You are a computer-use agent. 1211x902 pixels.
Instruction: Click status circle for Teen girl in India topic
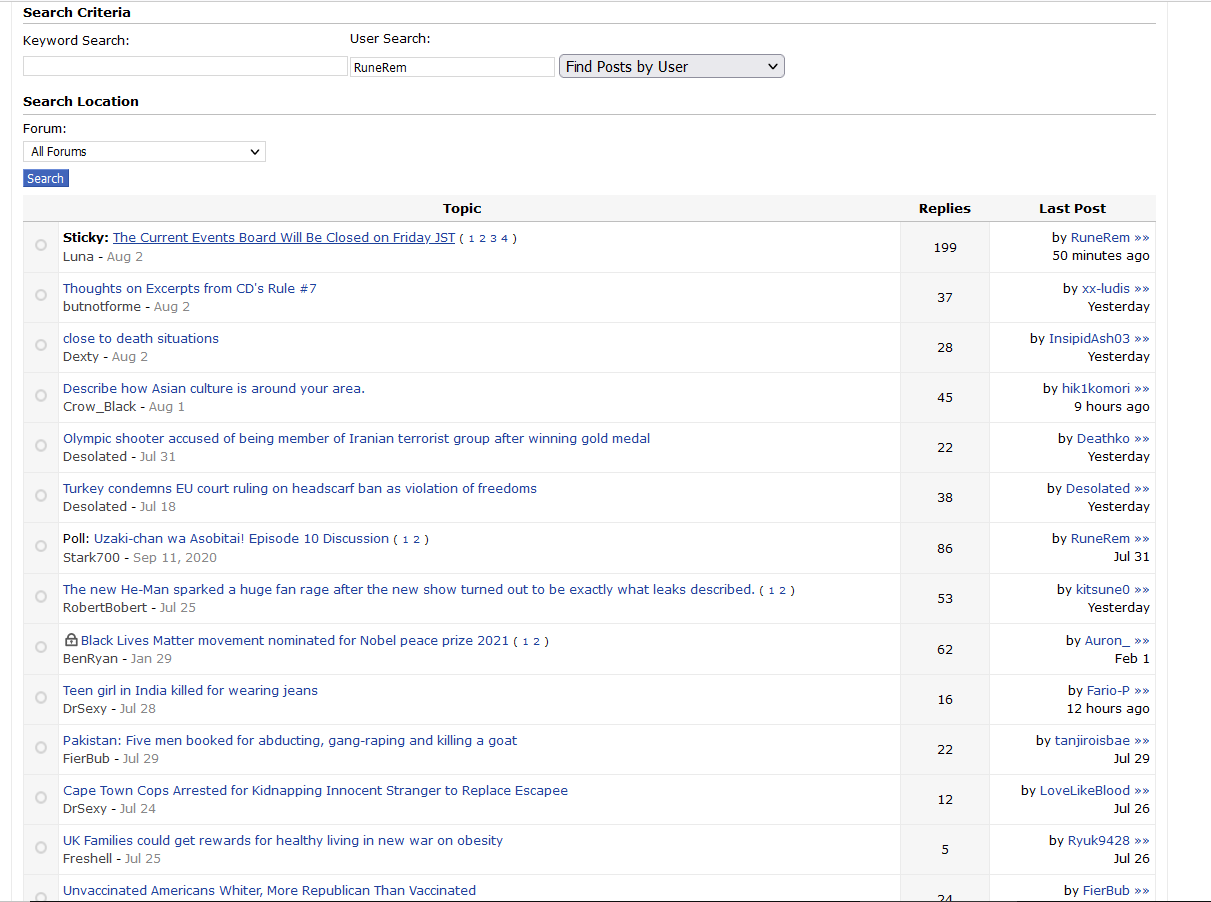41,697
